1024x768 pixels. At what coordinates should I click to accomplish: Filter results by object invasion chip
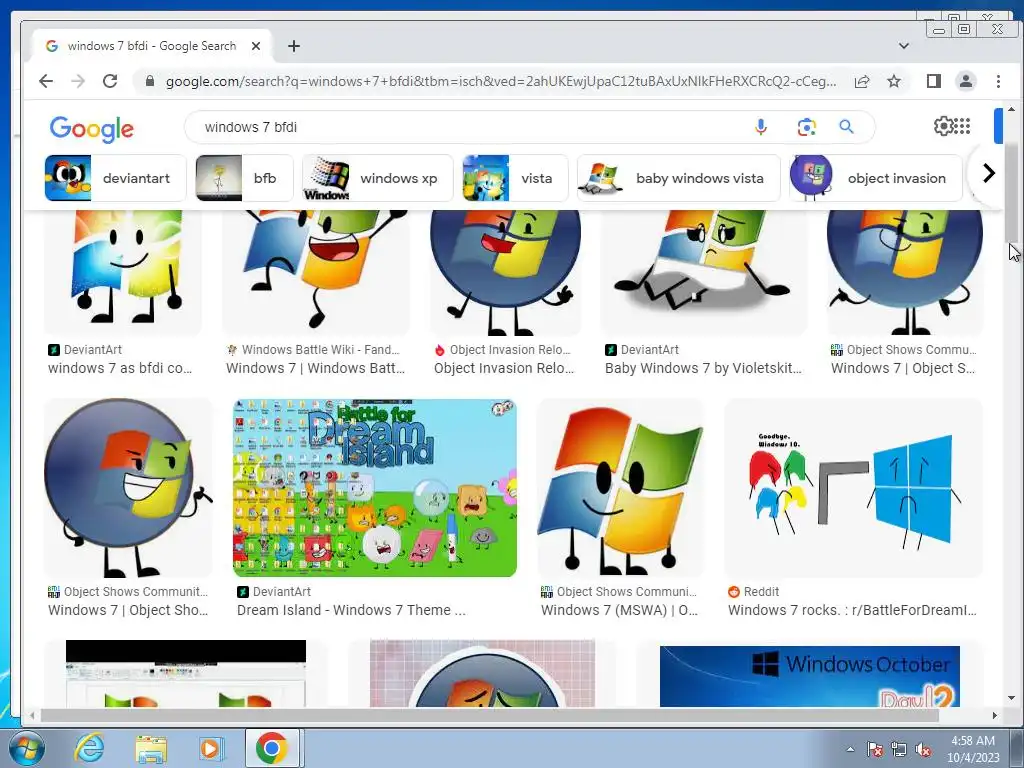click(876, 178)
